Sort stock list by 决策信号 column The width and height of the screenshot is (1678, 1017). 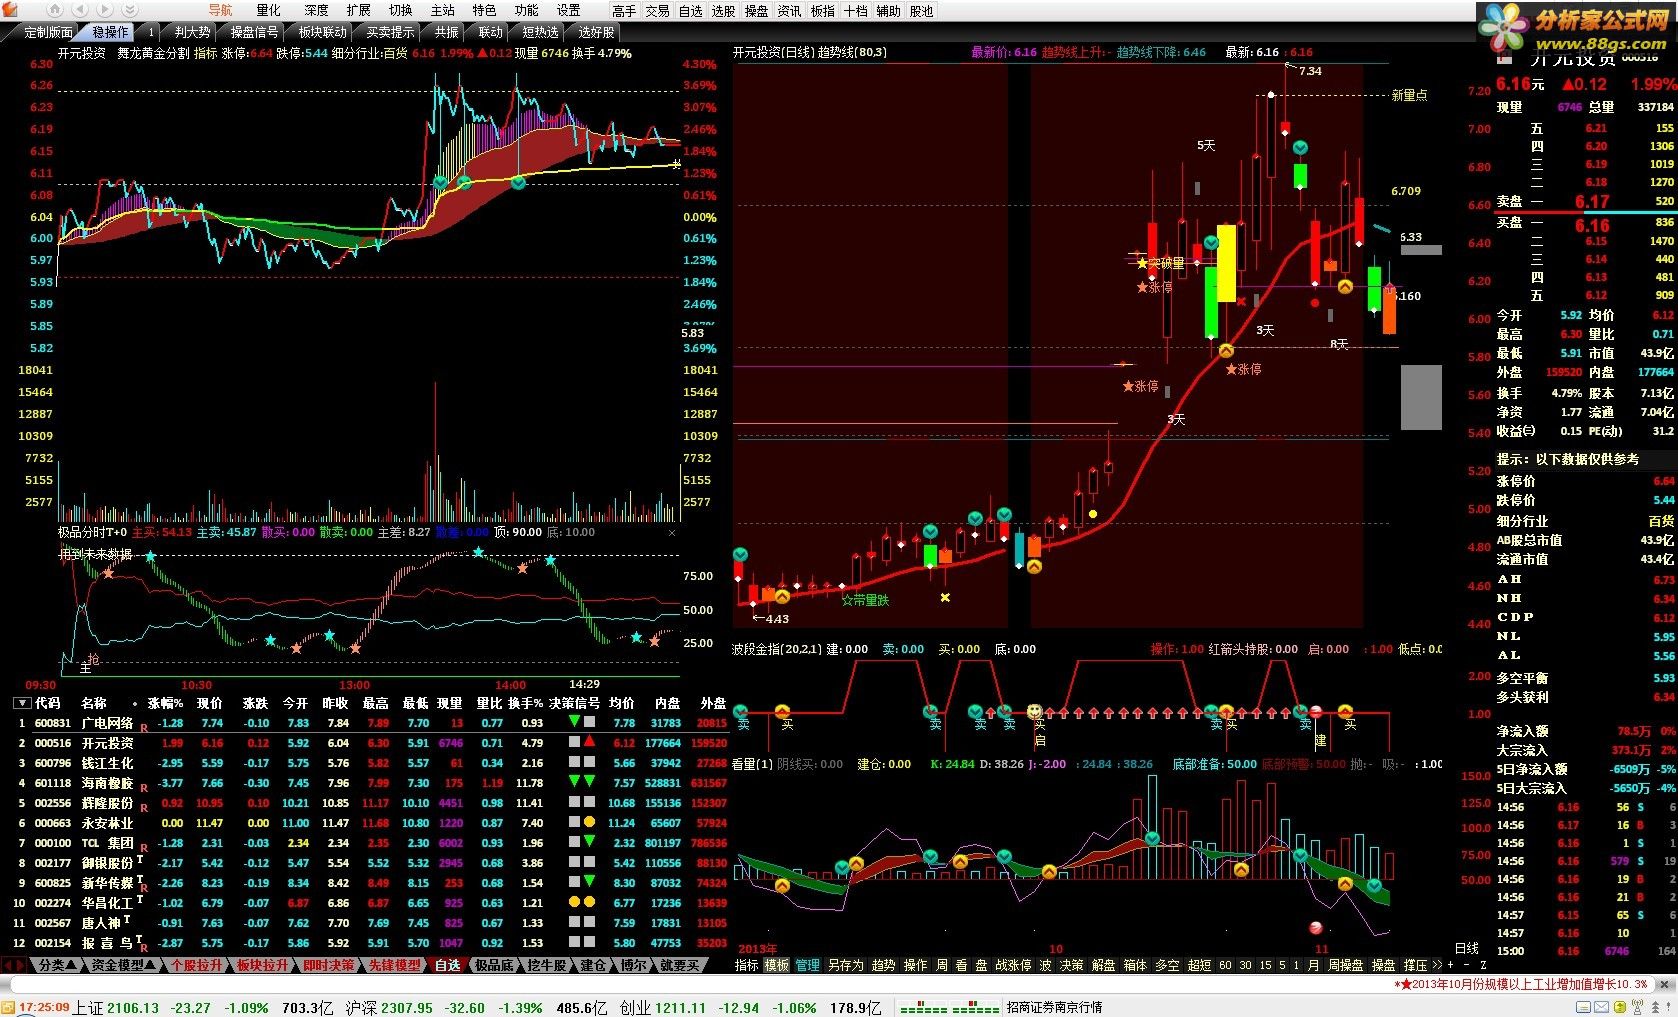(575, 703)
